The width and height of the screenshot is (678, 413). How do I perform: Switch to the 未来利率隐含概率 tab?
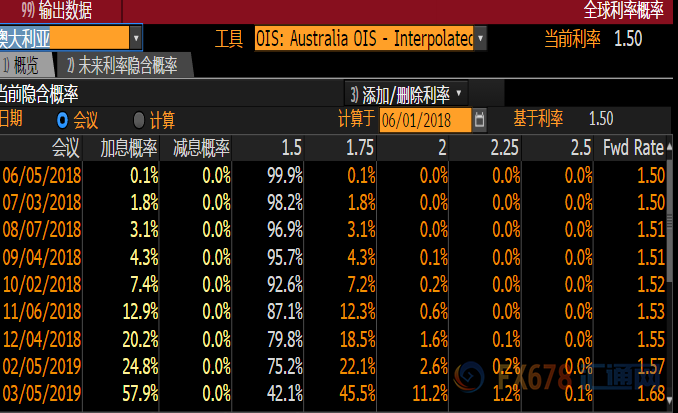[x=120, y=66]
